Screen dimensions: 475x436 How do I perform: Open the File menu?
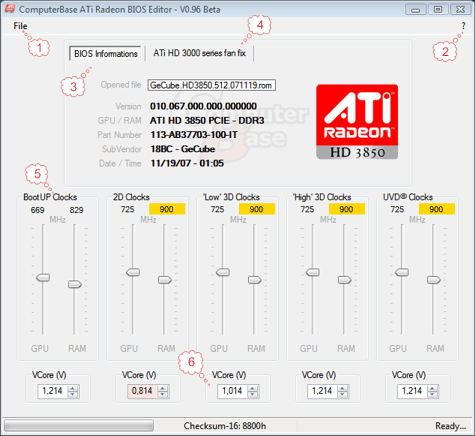point(20,26)
